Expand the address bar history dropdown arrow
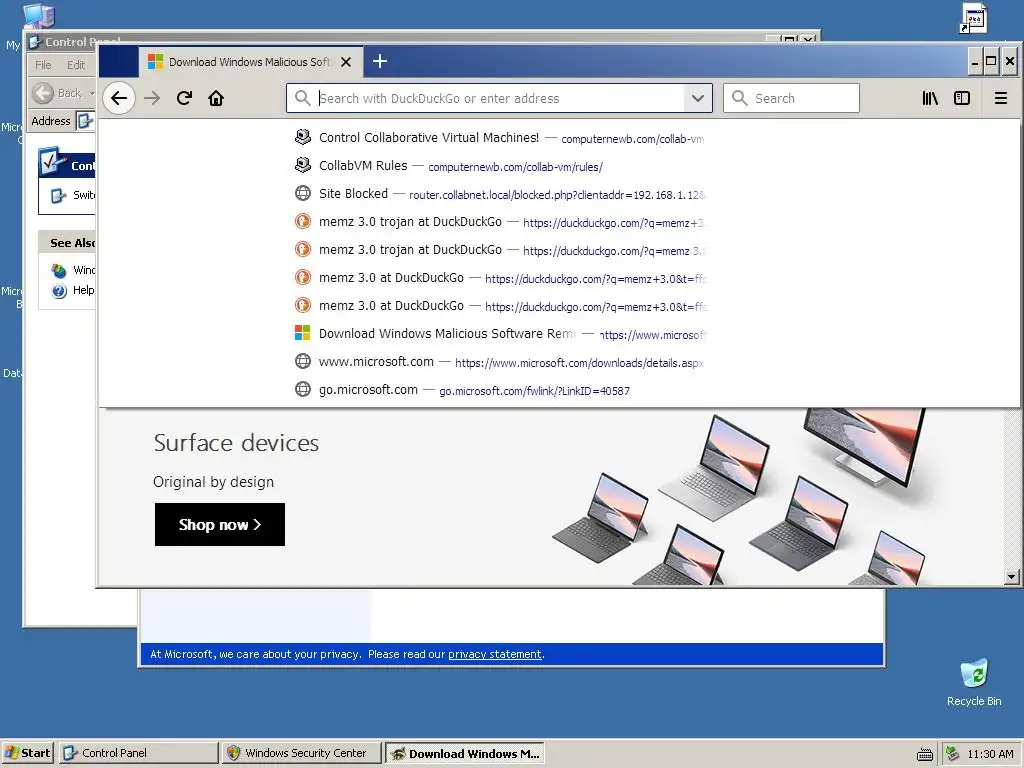This screenshot has width=1024, height=768. tap(697, 99)
